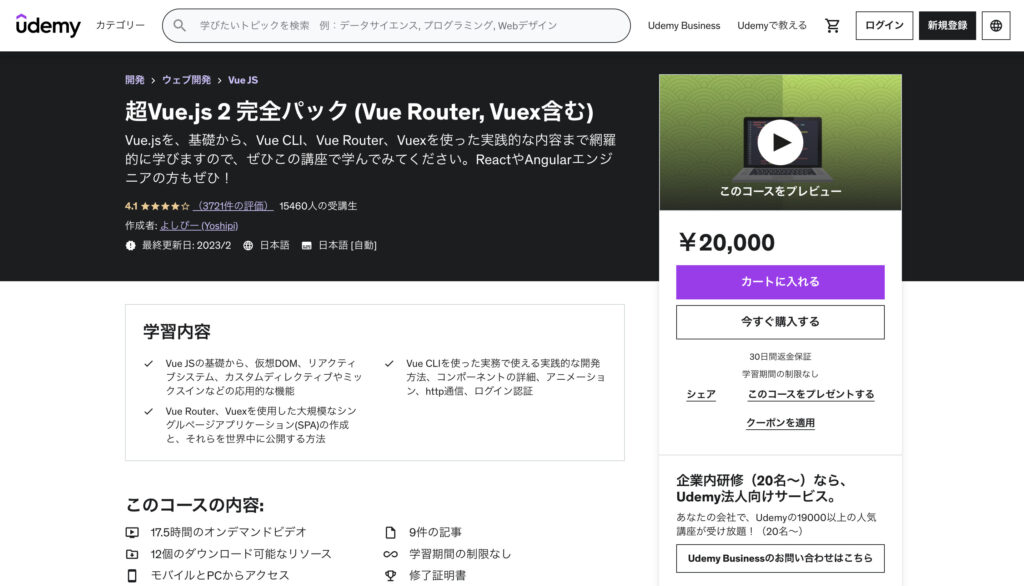Click the 開発 breadcrumb
1024x586 pixels.
point(135,80)
